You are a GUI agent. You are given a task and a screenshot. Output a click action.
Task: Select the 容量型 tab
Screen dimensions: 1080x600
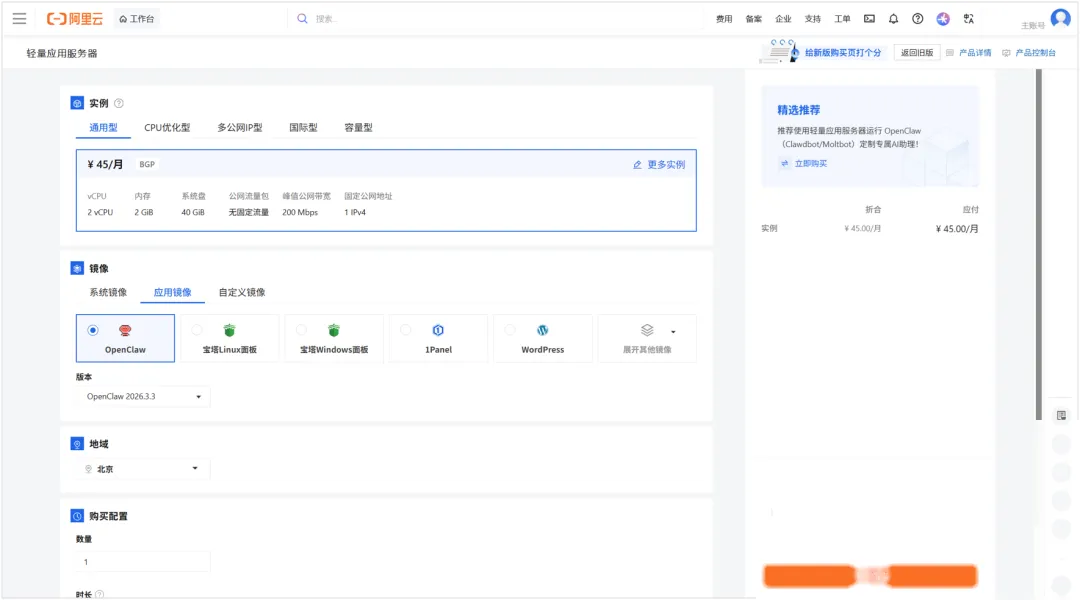pos(358,127)
